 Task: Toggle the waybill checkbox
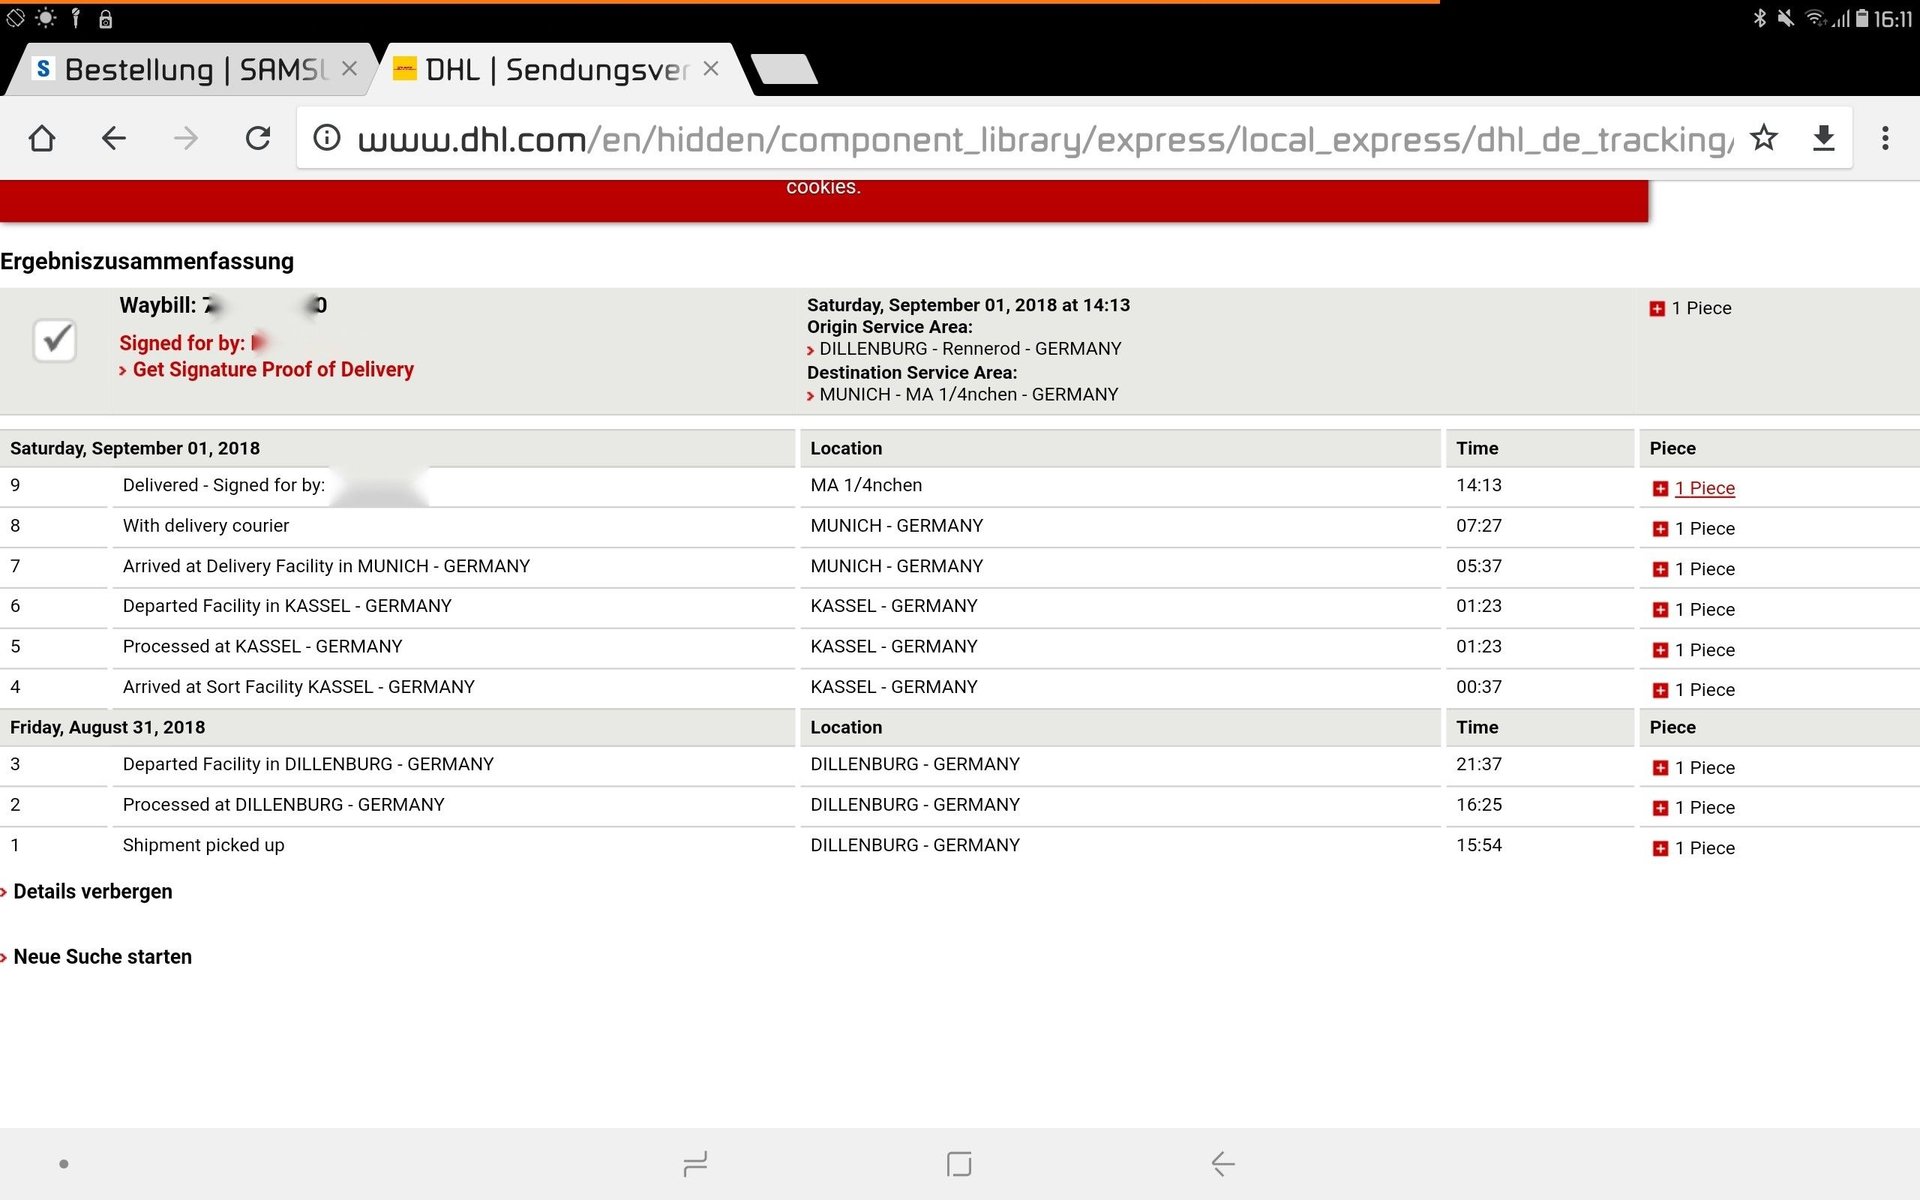tap(55, 340)
